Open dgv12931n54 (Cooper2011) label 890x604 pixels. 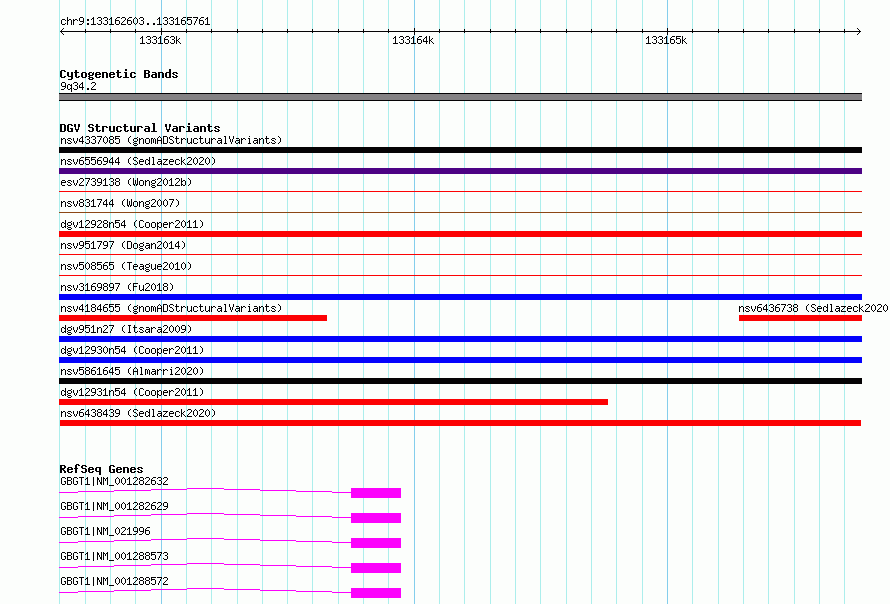[132, 392]
